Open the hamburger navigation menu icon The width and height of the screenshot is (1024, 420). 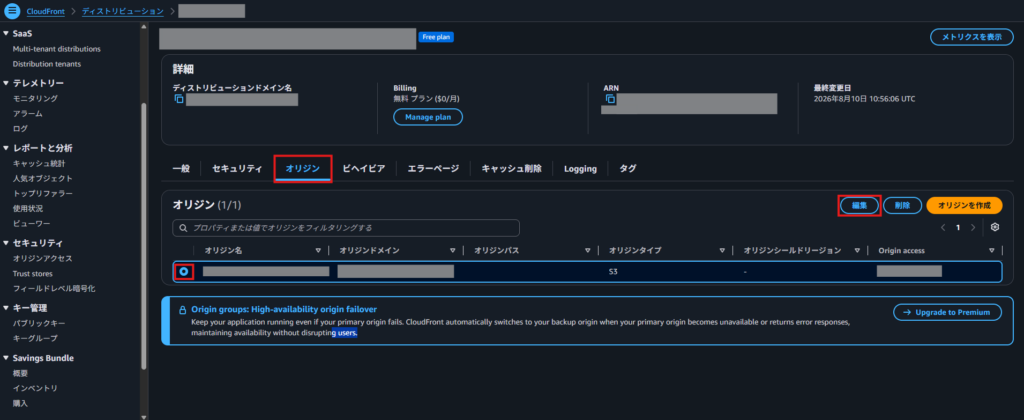pos(12,10)
